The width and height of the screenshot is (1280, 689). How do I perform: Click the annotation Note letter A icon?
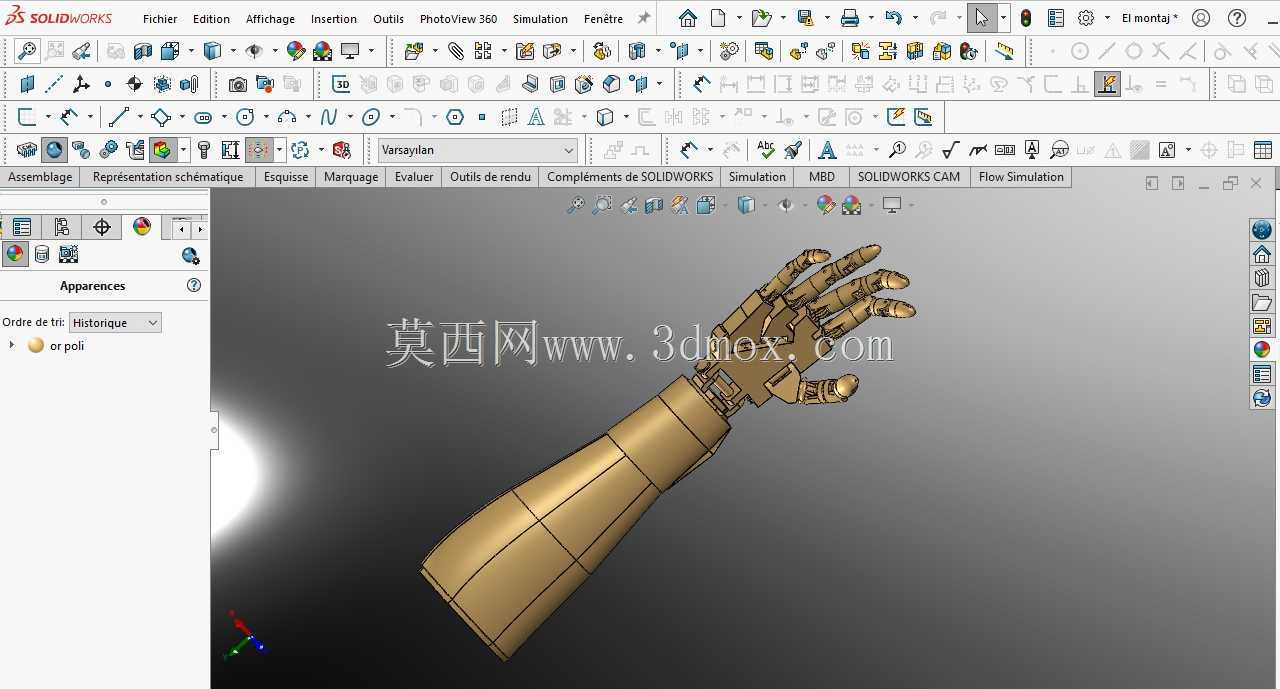tap(827, 150)
